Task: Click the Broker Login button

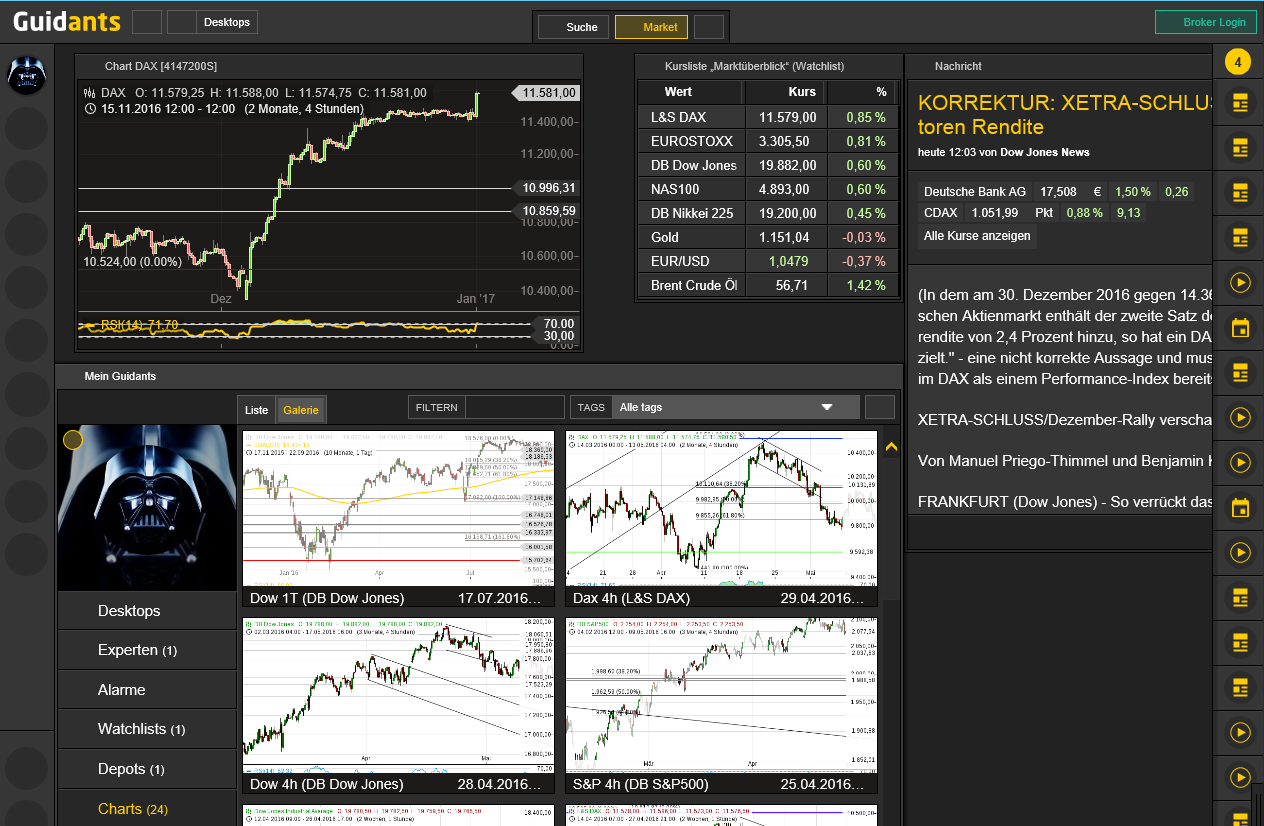Action: click(1205, 22)
